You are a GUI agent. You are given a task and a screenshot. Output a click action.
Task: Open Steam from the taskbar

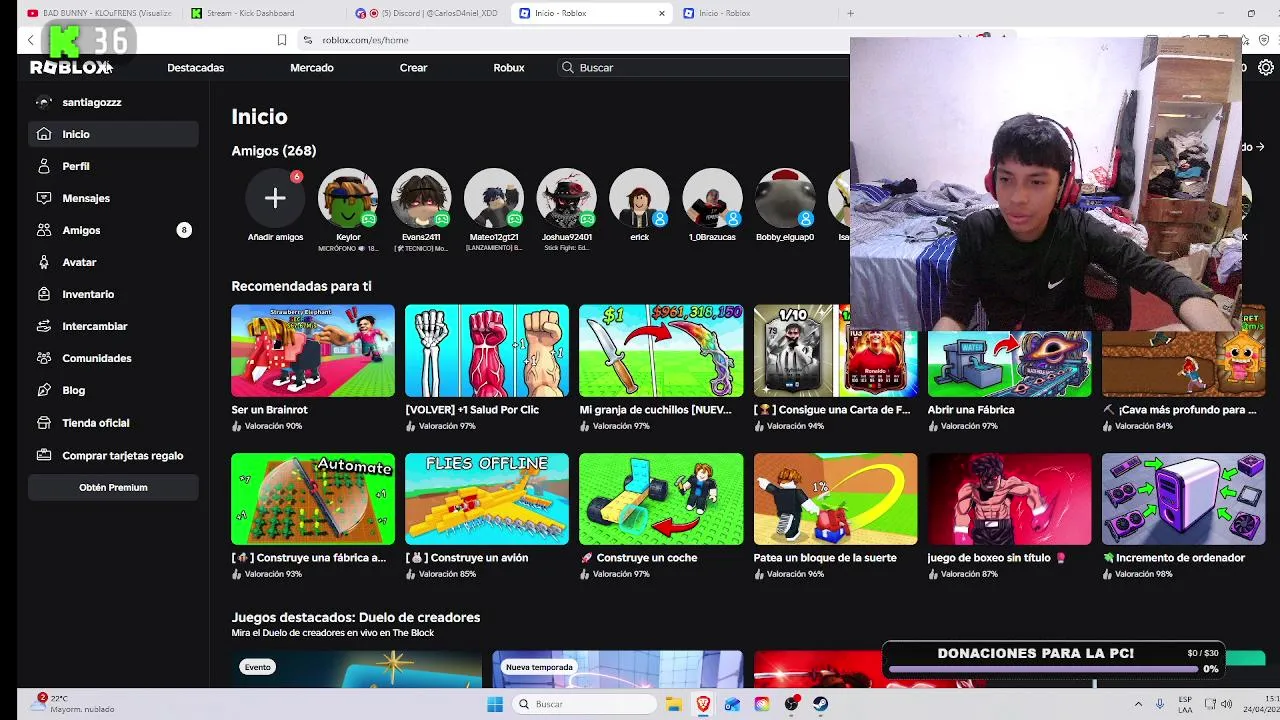(820, 704)
